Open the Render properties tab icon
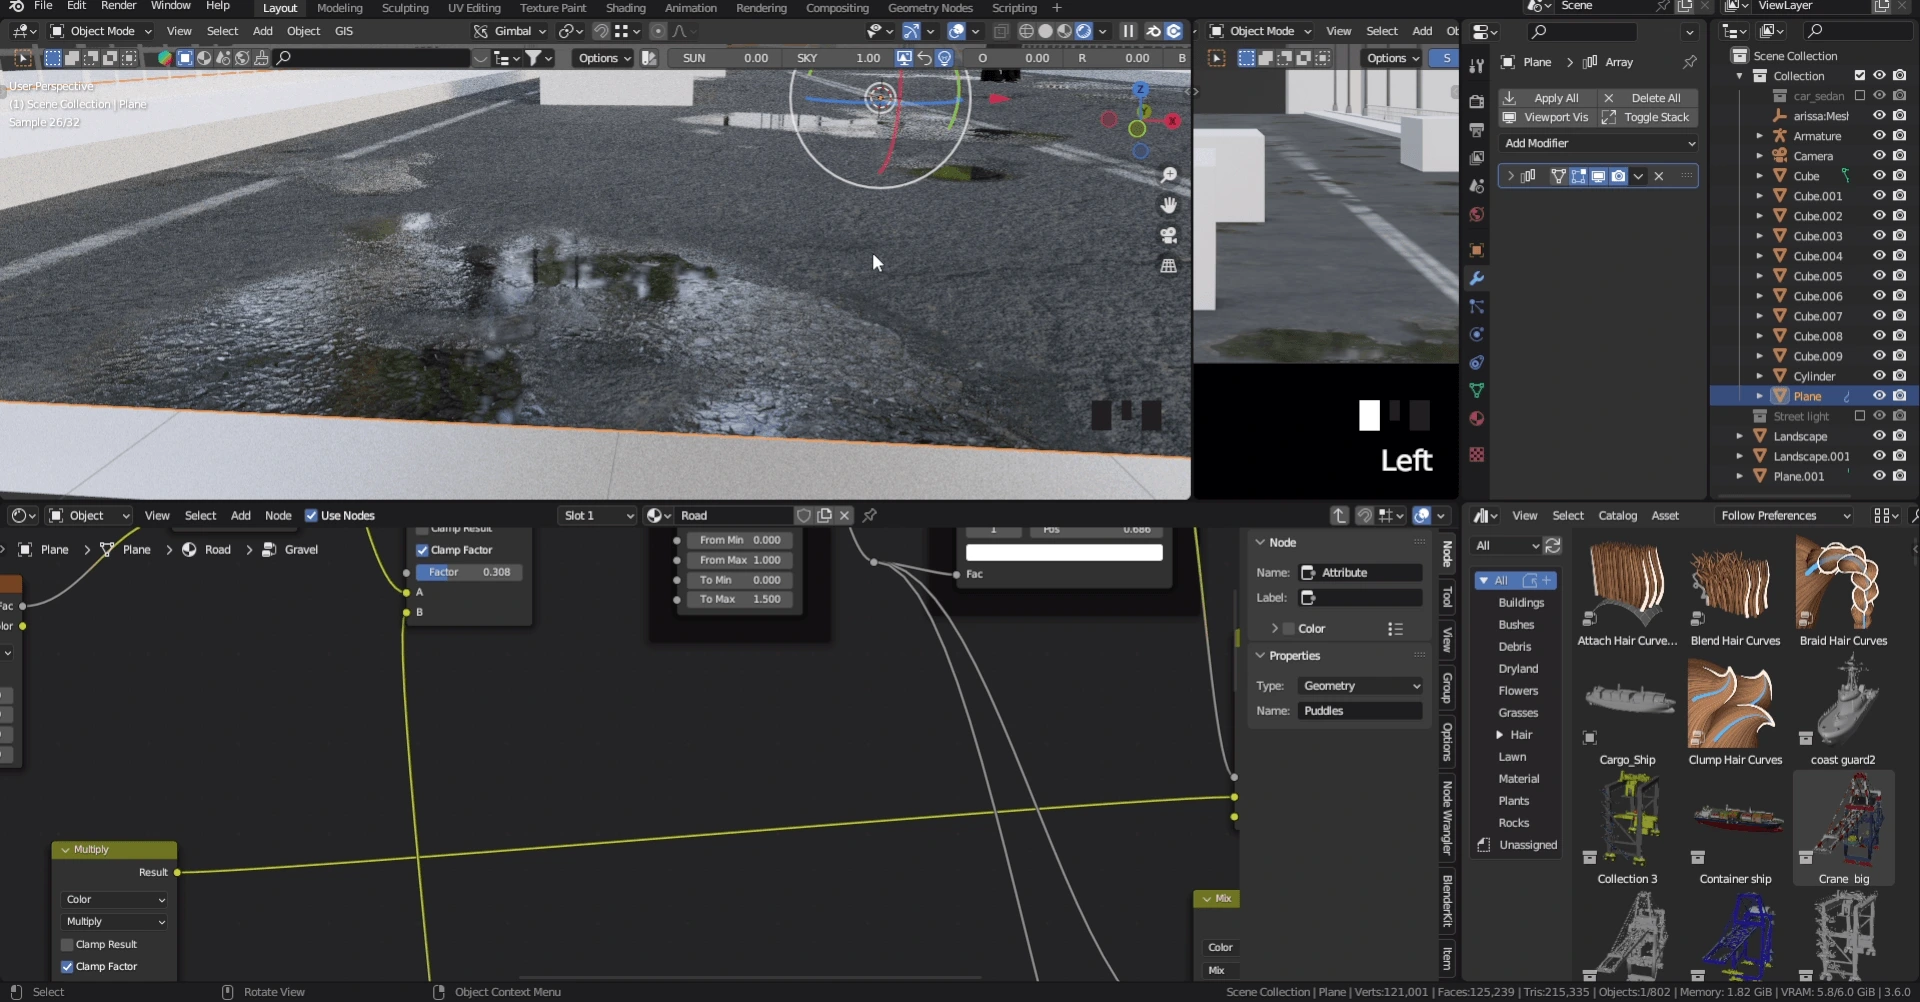Viewport: 1920px width, 1002px height. [x=1476, y=101]
